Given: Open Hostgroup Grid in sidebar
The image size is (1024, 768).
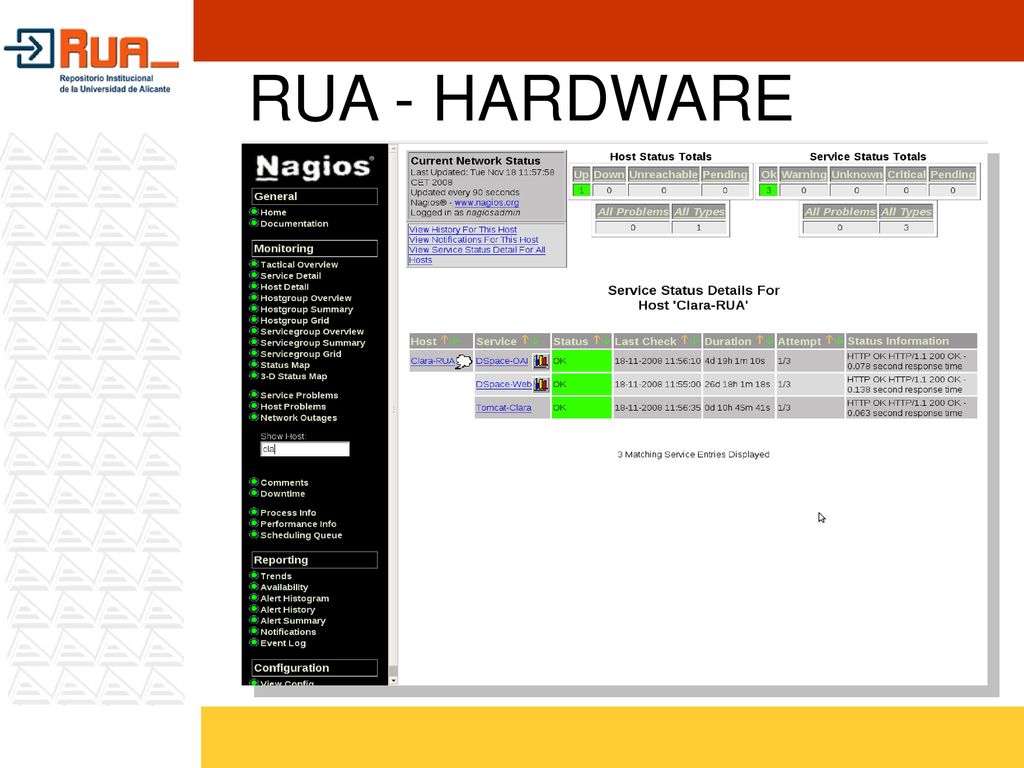Looking at the screenshot, I should 295,320.
